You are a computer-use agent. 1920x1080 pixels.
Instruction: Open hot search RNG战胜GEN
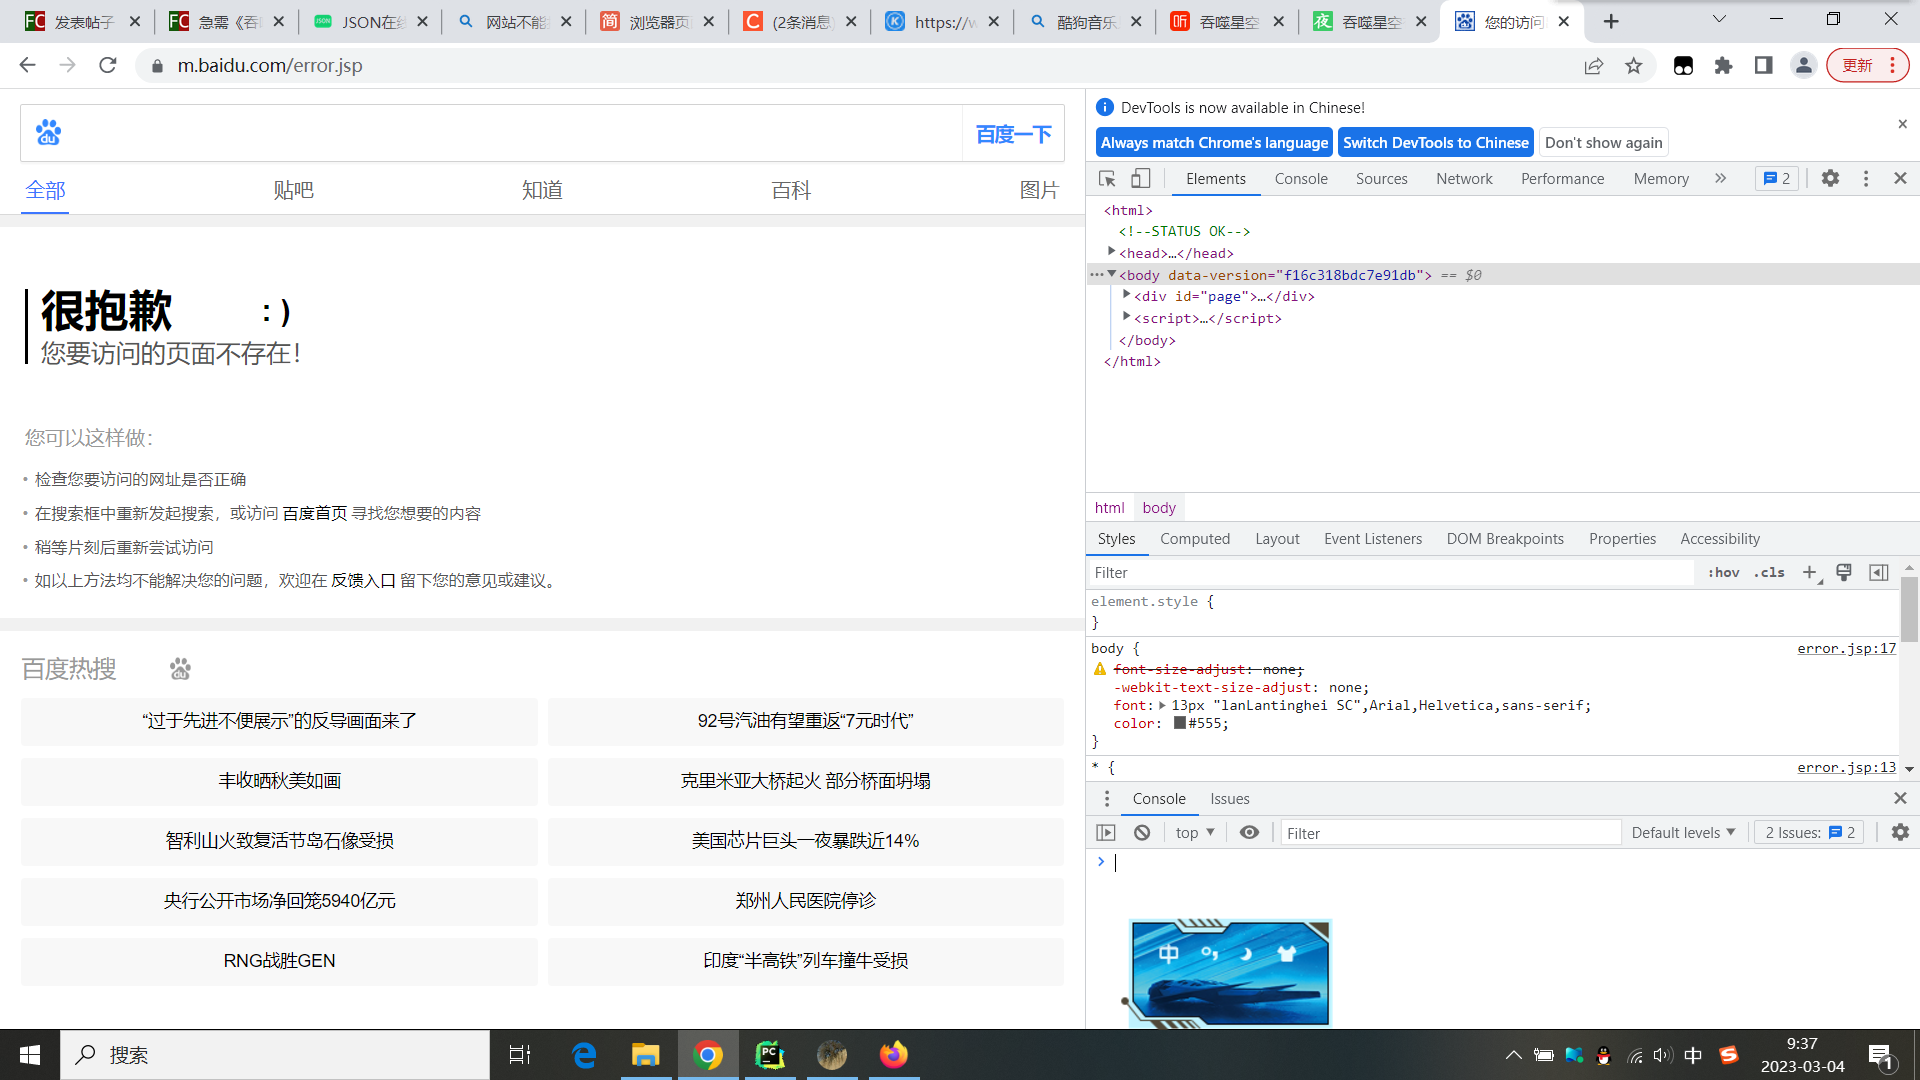pyautogui.click(x=279, y=961)
